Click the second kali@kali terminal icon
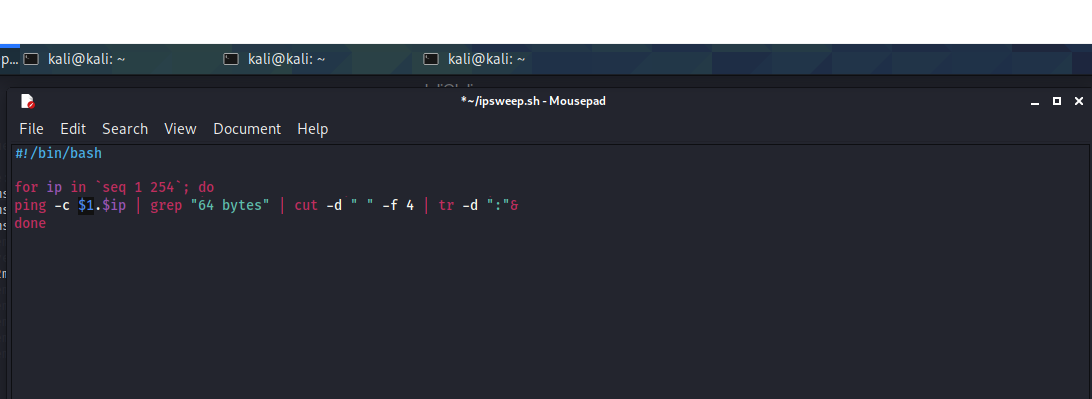 point(231,59)
